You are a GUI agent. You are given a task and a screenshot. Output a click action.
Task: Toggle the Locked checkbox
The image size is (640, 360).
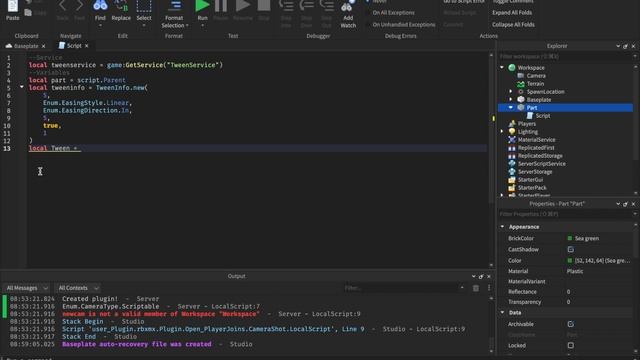[x=571, y=345]
